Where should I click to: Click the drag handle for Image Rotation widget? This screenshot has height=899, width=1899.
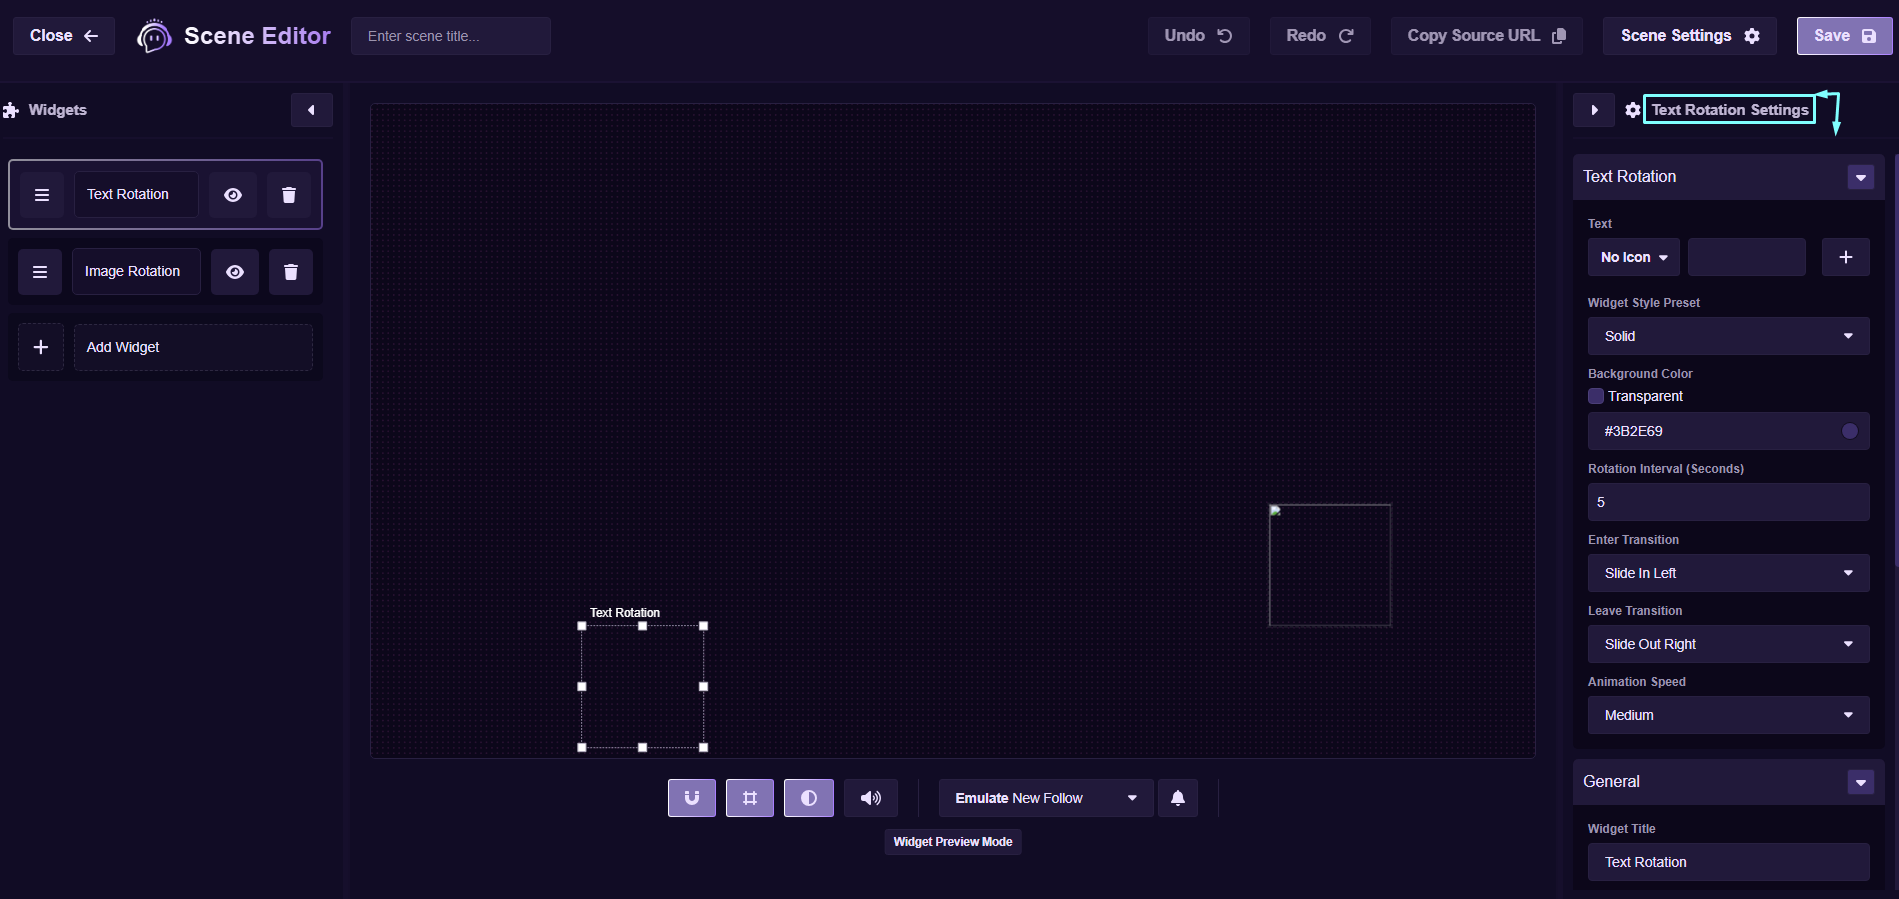(40, 272)
